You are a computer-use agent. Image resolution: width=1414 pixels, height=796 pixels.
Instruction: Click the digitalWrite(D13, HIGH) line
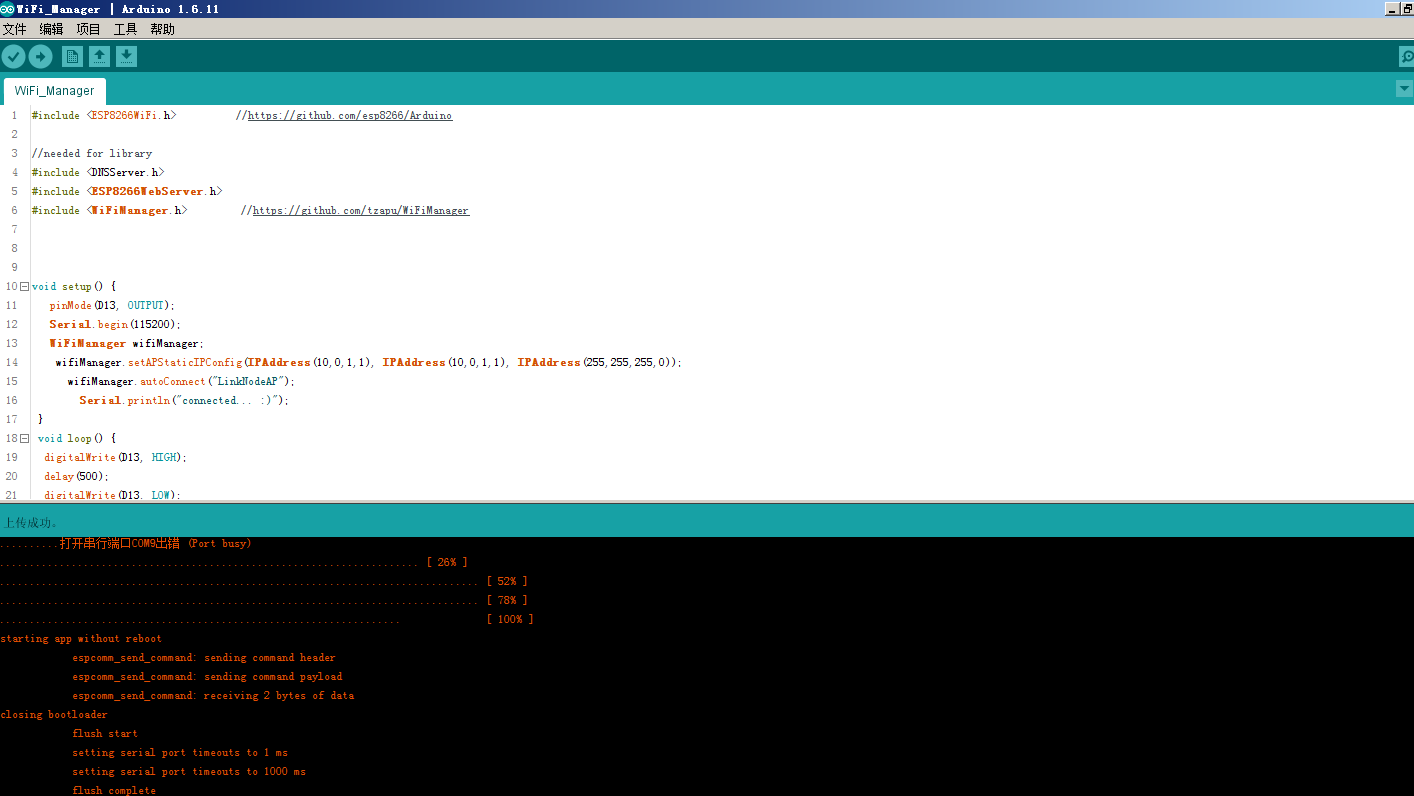[116, 458]
